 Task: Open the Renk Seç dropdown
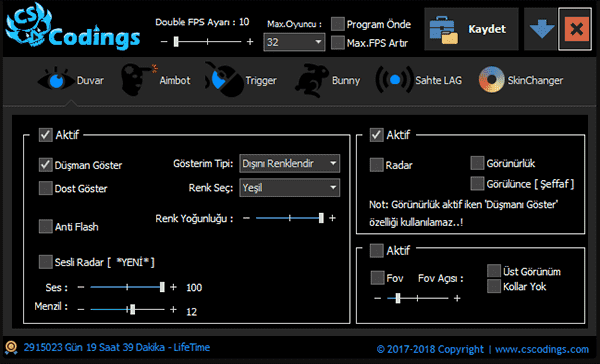290,188
